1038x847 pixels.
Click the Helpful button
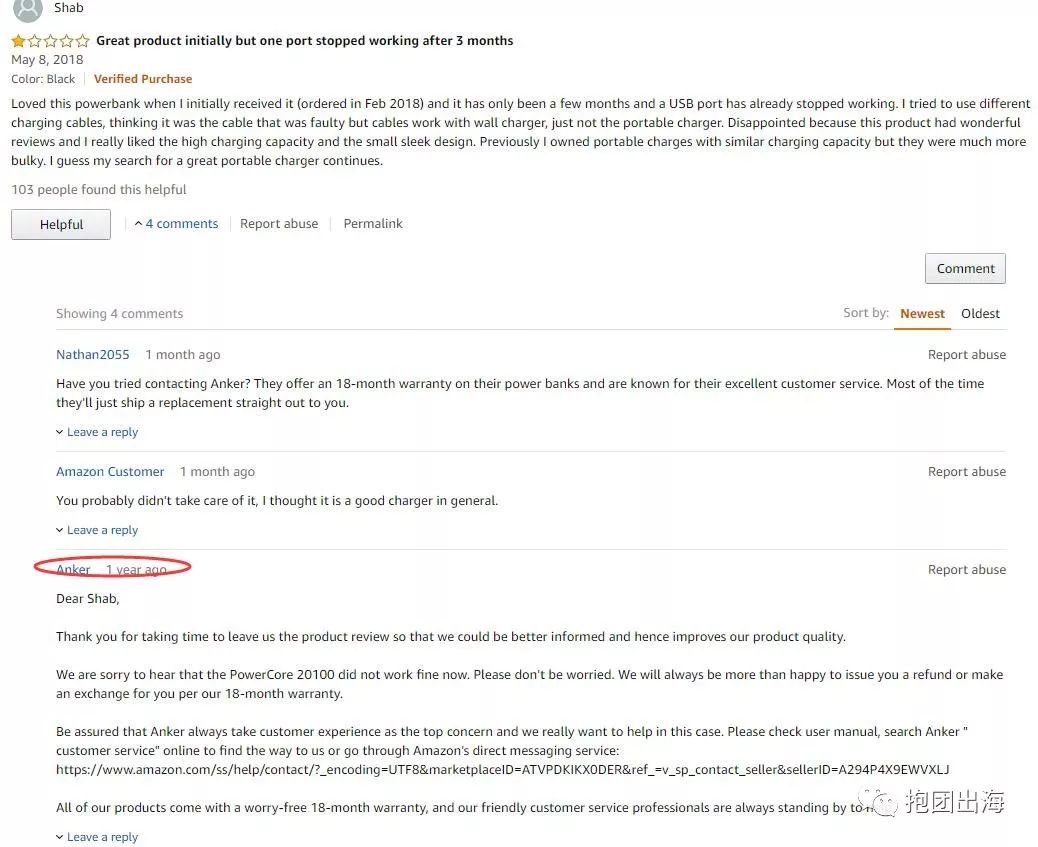pos(61,224)
